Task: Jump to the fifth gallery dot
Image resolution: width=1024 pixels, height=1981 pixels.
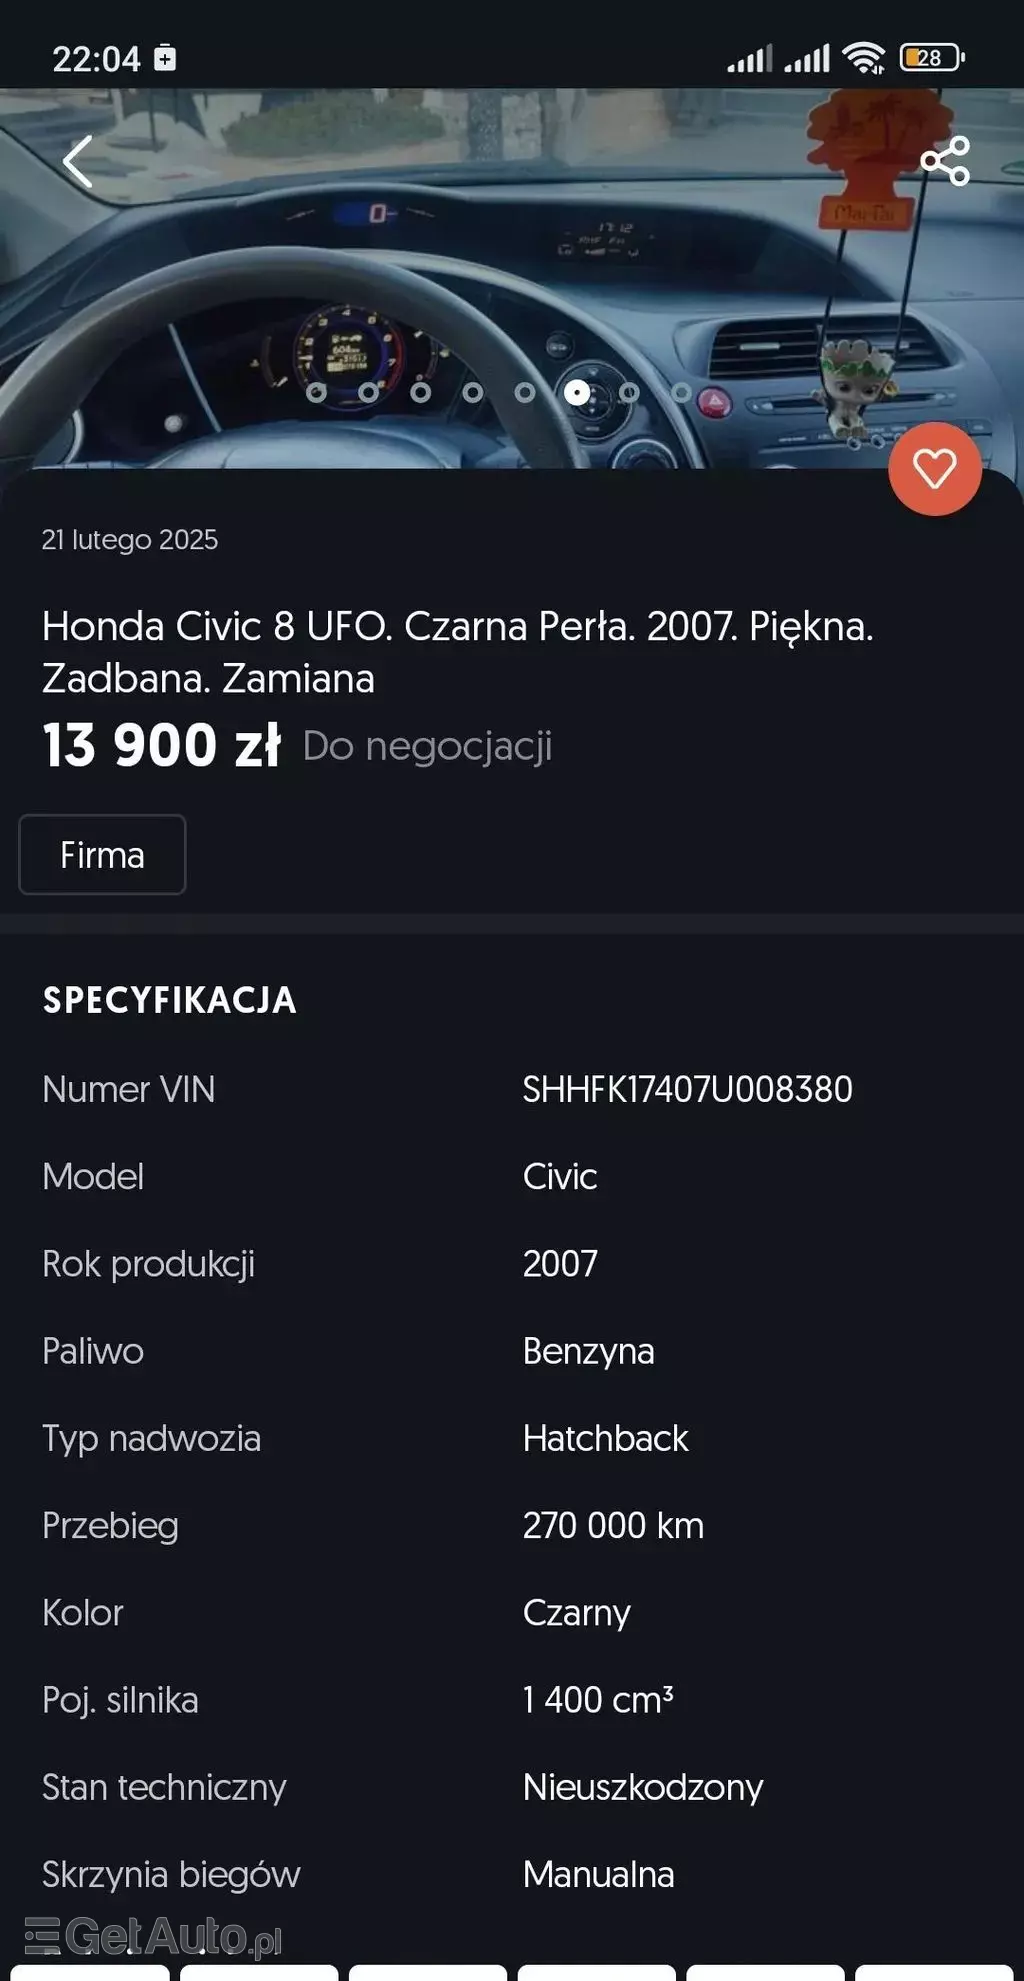Action: click(x=525, y=393)
